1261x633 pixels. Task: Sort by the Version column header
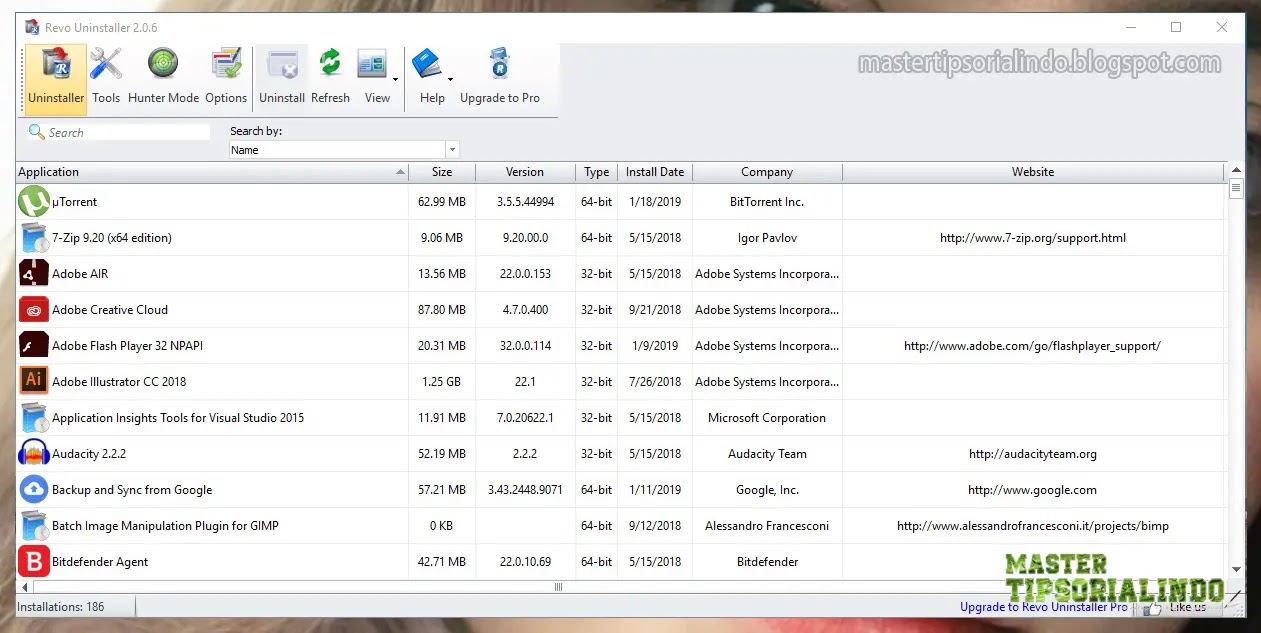525,172
